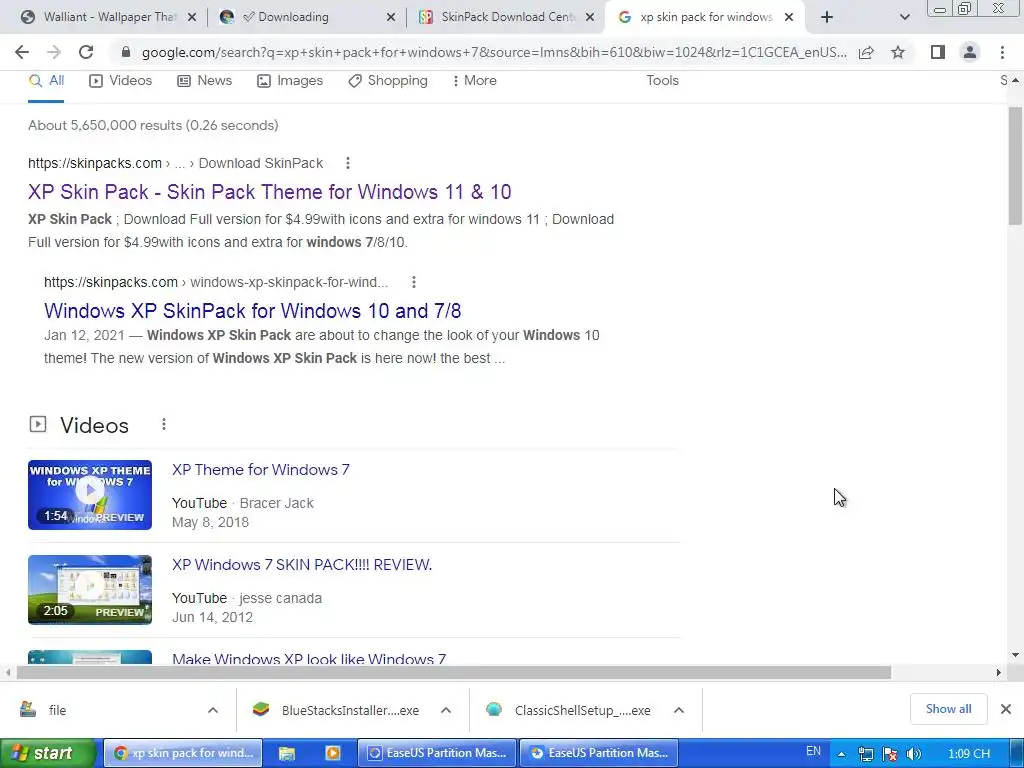The image size is (1024, 768).
Task: Click the EN language indicator
Action: [x=813, y=751]
